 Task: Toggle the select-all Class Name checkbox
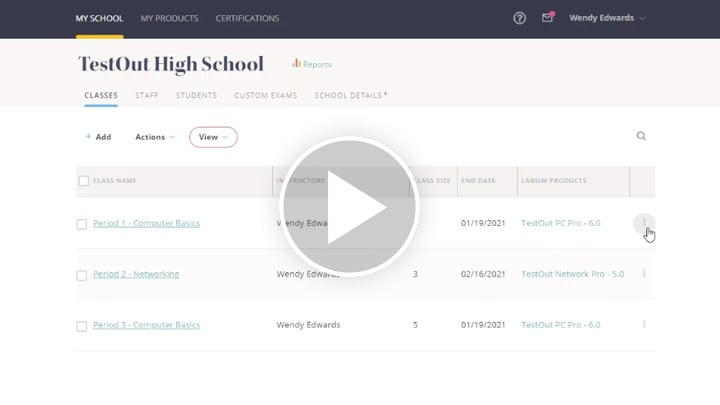(x=84, y=180)
